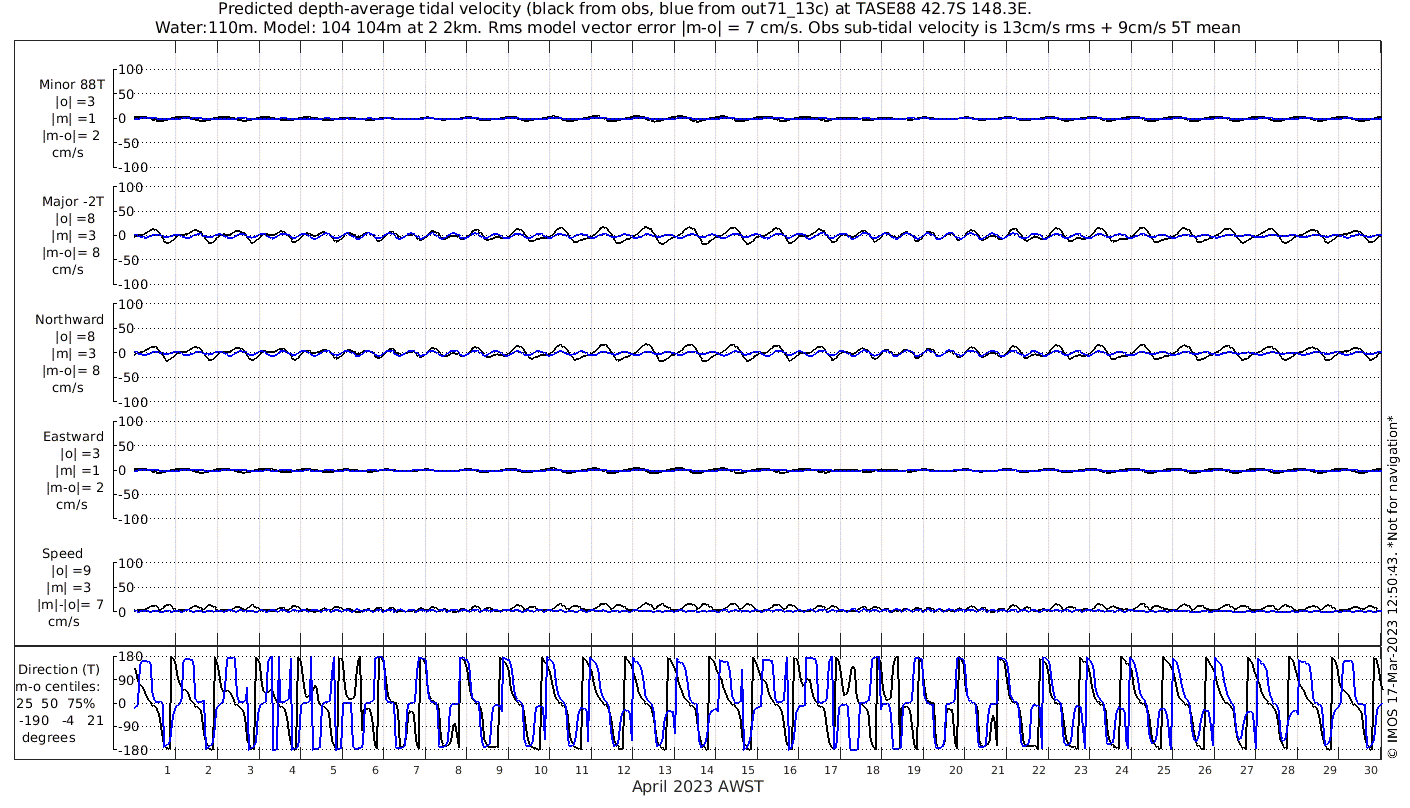This screenshot has height=808, width=1410.
Task: Click day 30 tick label on the x-axis
Action: (x=1371, y=771)
